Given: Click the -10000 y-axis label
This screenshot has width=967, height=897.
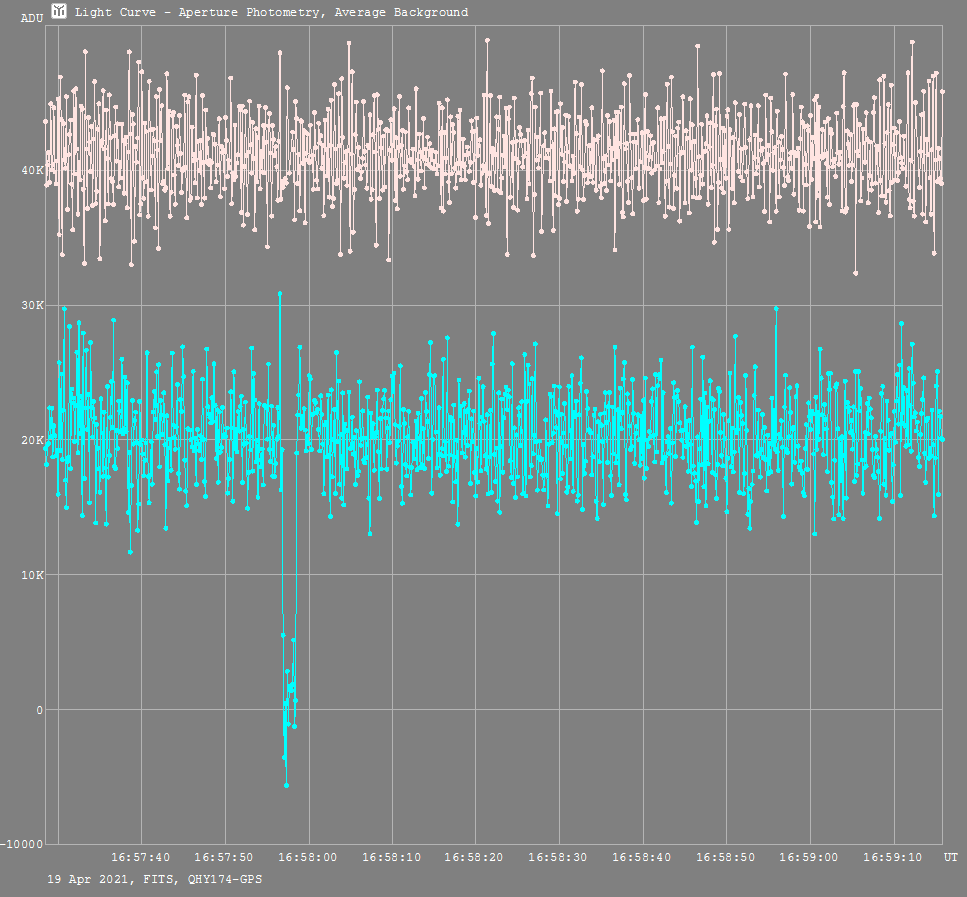Looking at the screenshot, I should pos(22,845).
